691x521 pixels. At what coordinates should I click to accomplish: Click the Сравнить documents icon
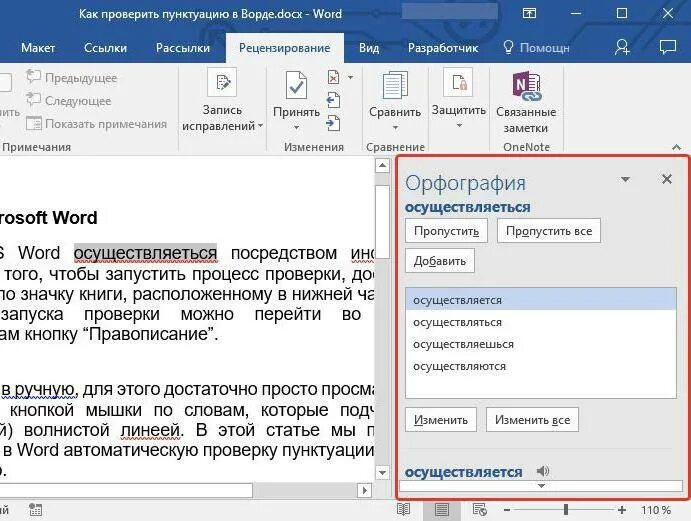click(x=395, y=86)
